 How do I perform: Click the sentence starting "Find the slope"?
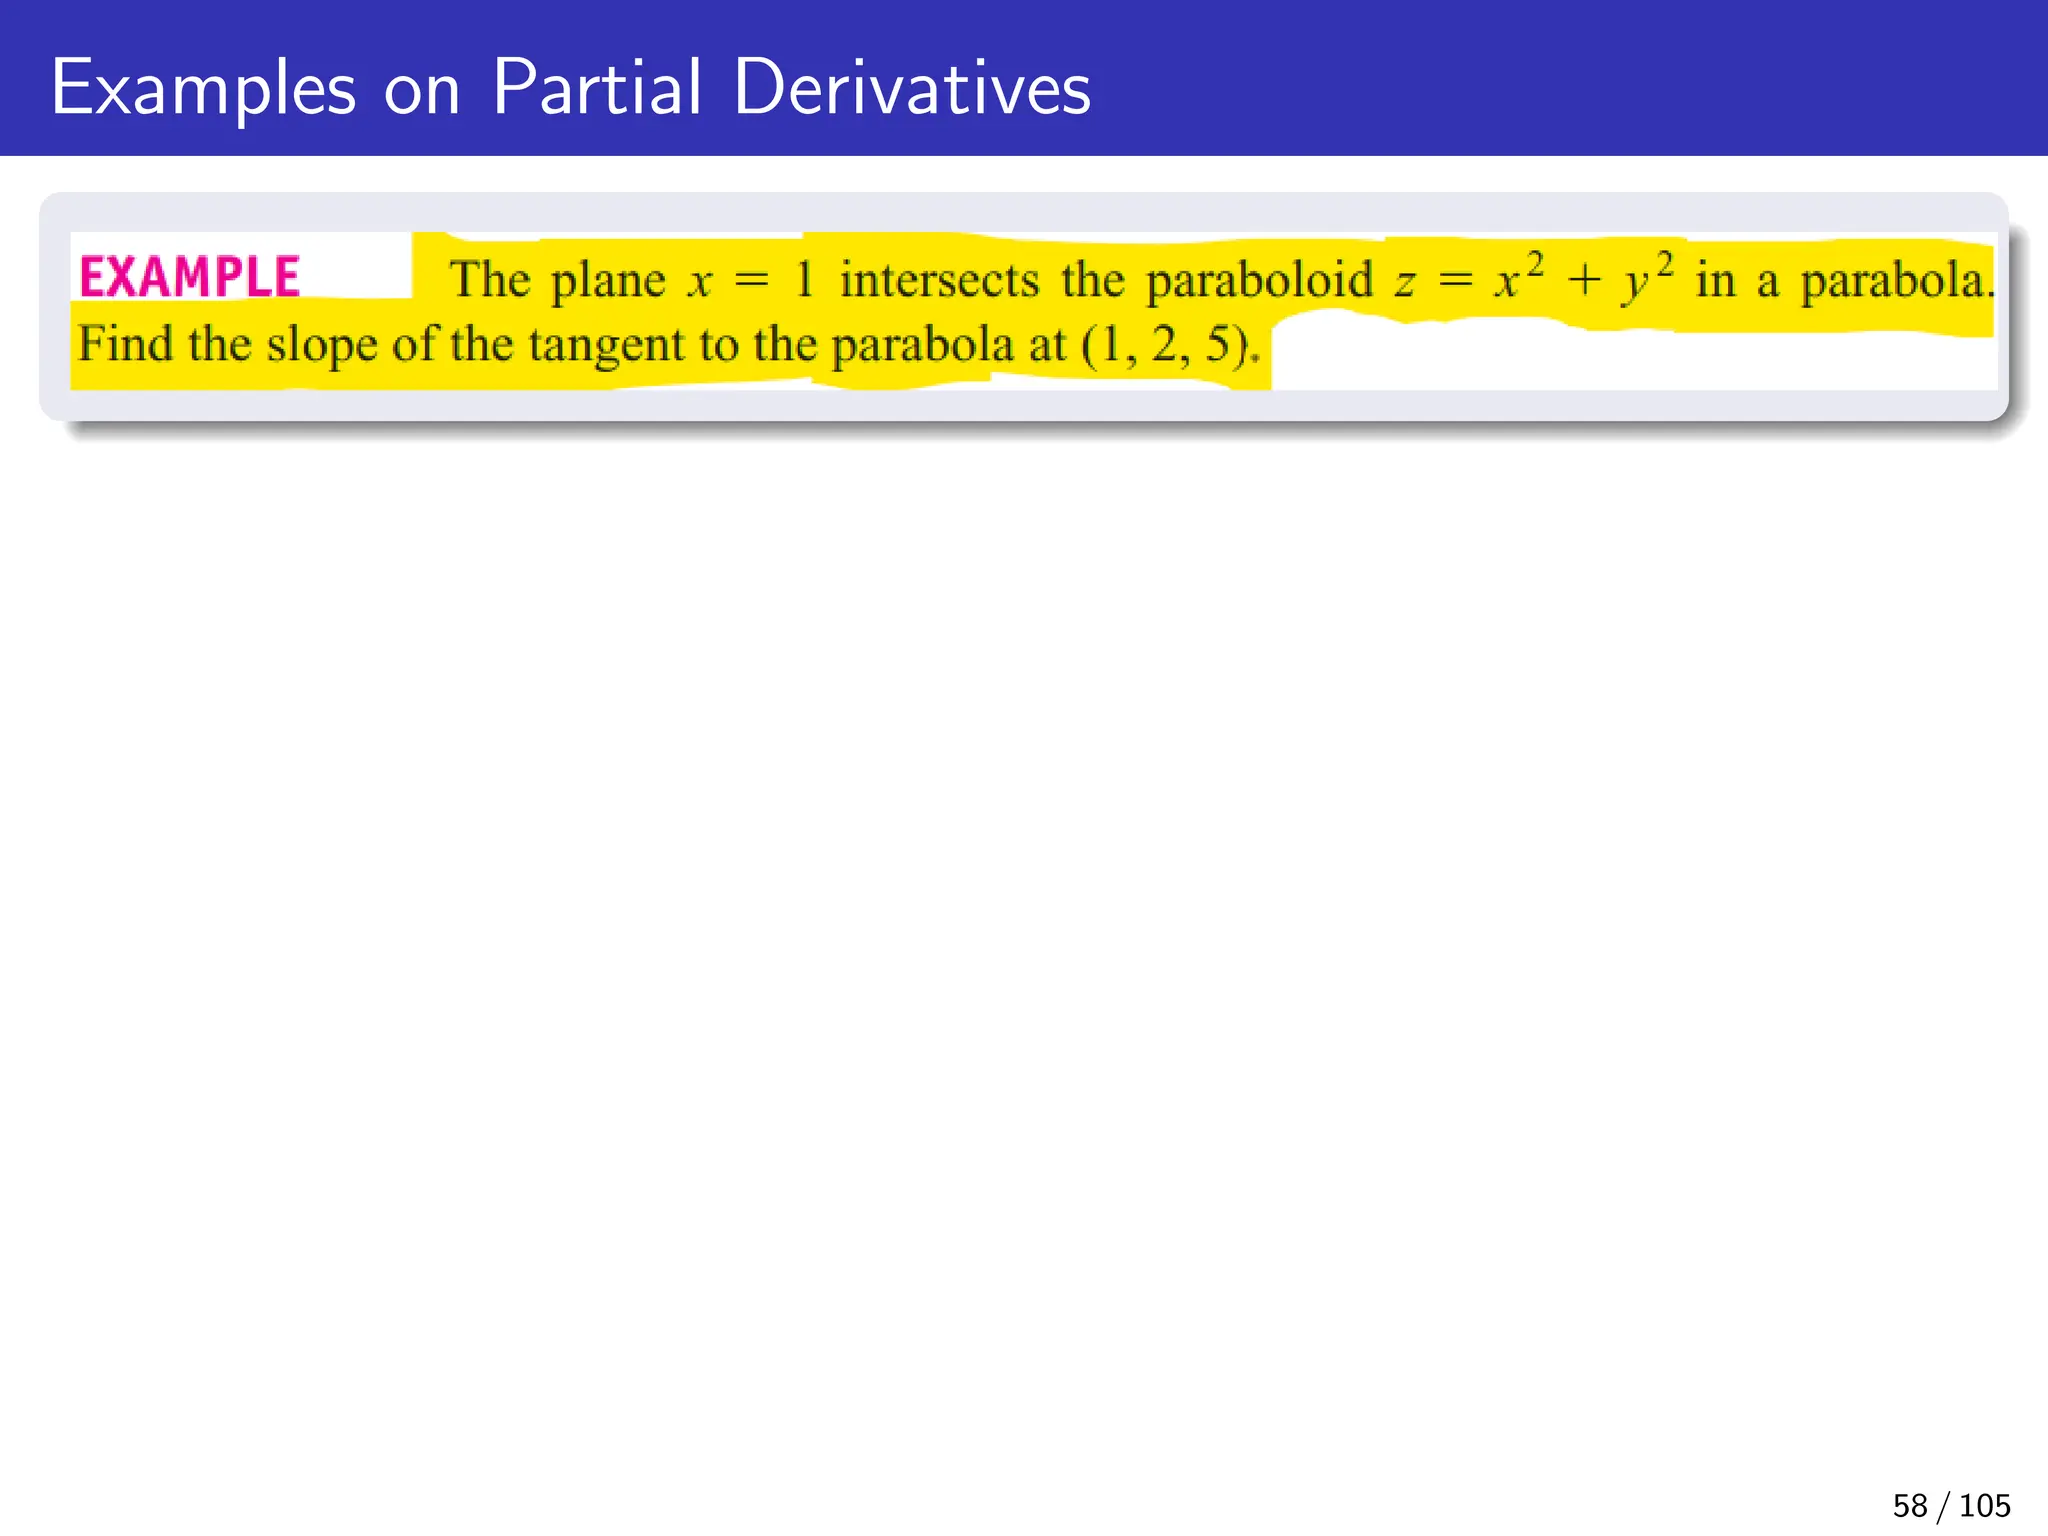pyautogui.click(x=669, y=345)
